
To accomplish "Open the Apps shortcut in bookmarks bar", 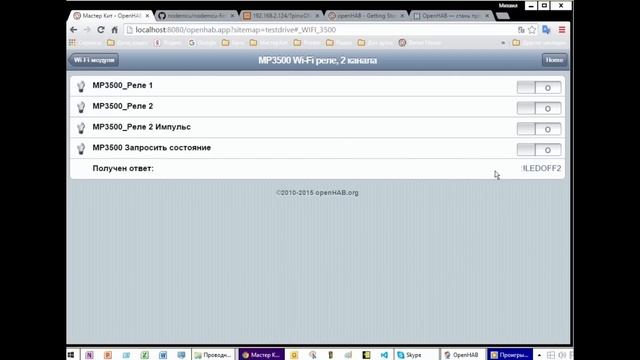I will point(72,42).
